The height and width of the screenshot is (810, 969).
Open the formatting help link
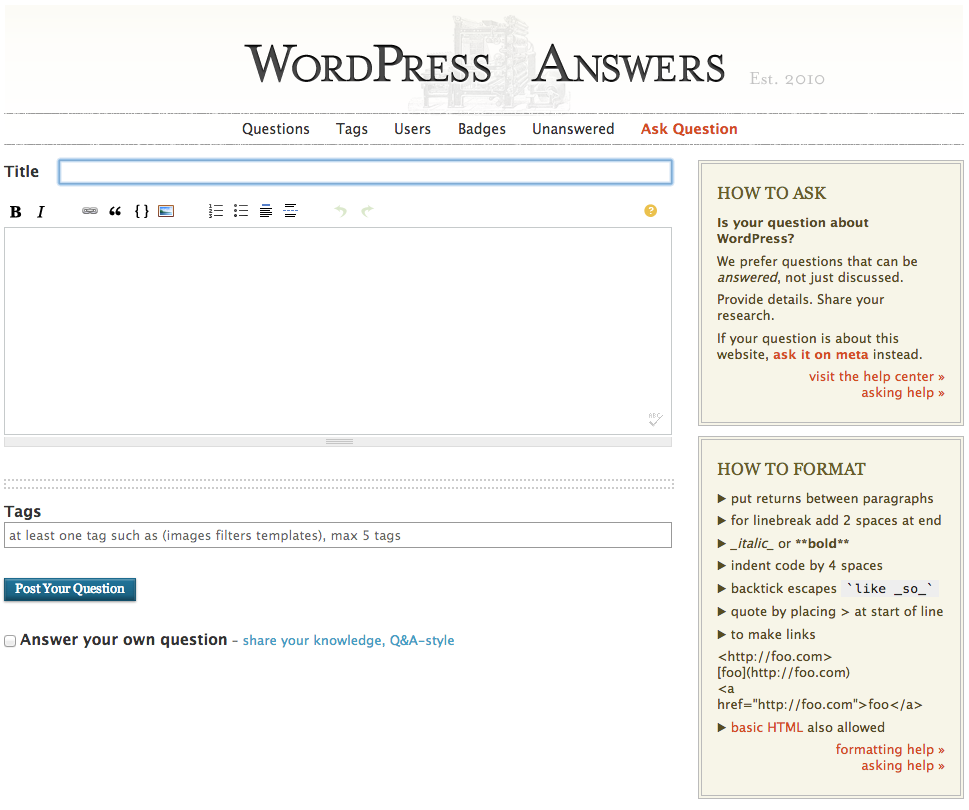(890, 749)
